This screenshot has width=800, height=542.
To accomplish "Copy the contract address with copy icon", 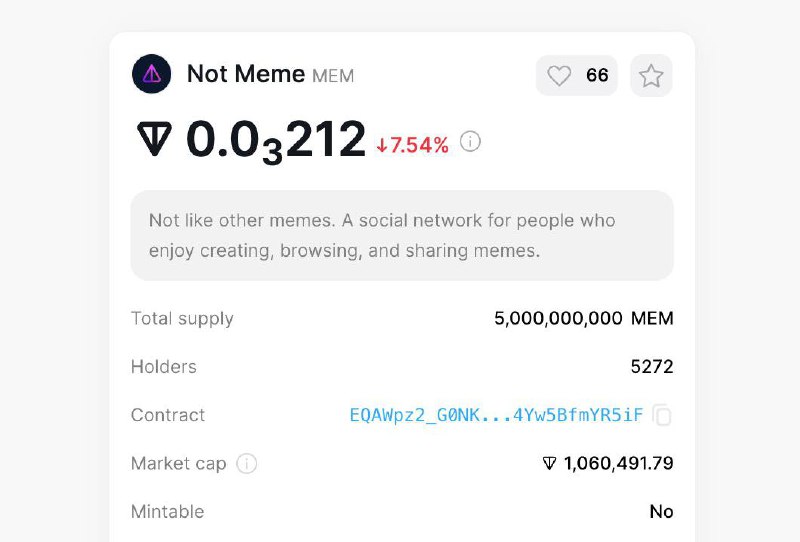I will pos(662,414).
